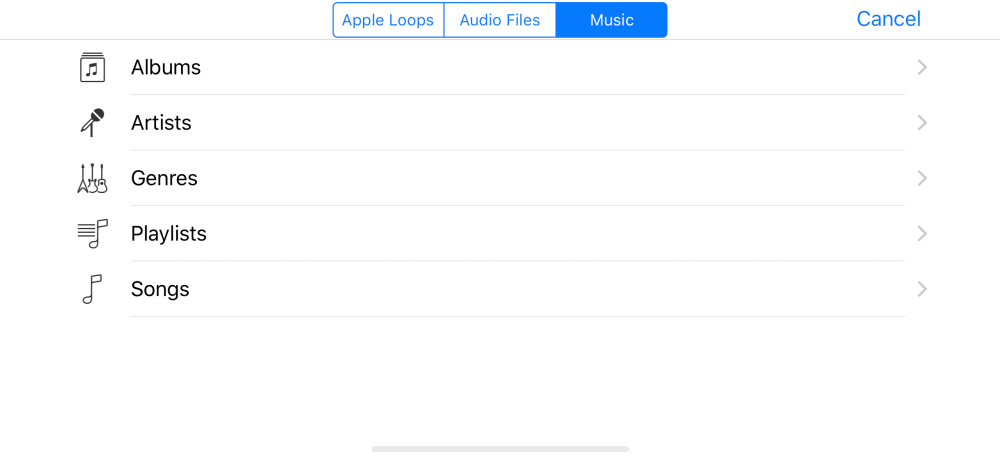Tap the Artists microphone icon
This screenshot has width=1000, height=462.
point(92,123)
